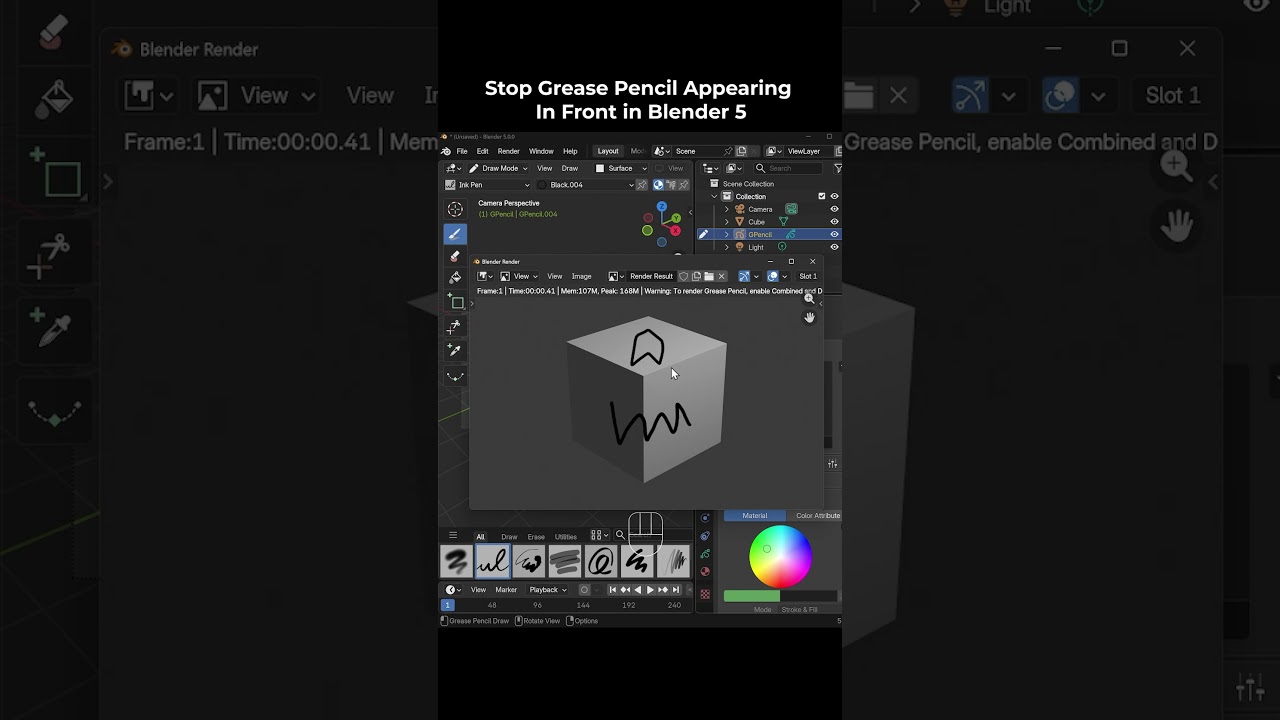This screenshot has height=720, width=1280.
Task: Show the Utilities brushes category
Action: pos(566,537)
